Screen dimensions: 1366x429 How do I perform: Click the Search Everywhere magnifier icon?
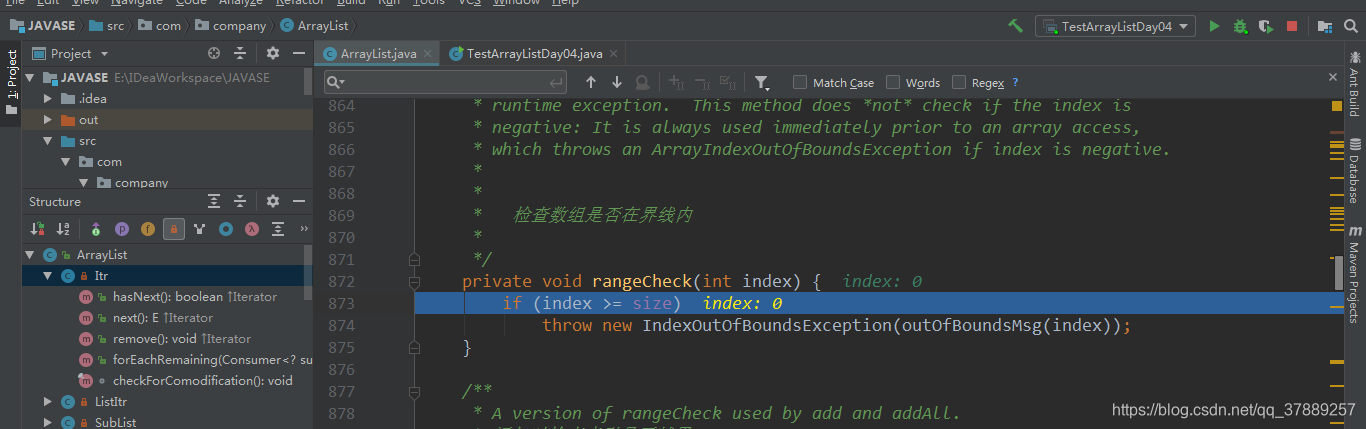(x=1351, y=26)
